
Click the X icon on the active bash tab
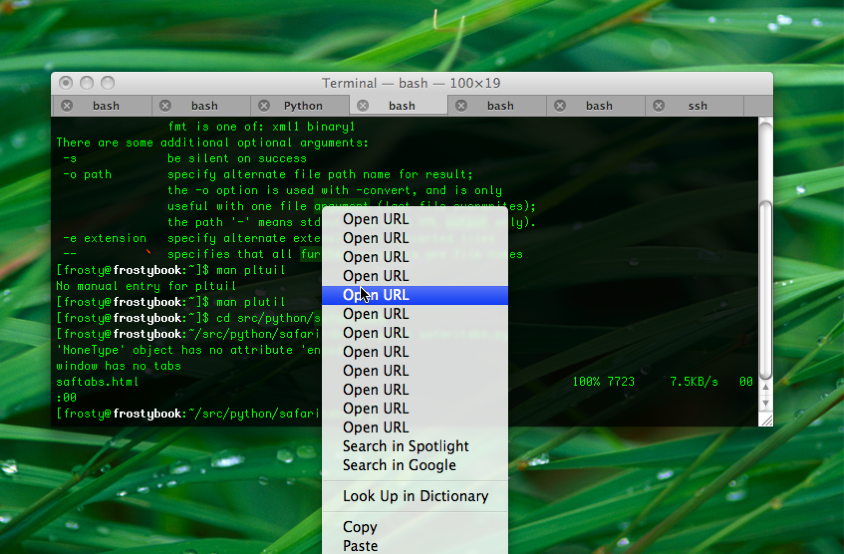point(363,106)
